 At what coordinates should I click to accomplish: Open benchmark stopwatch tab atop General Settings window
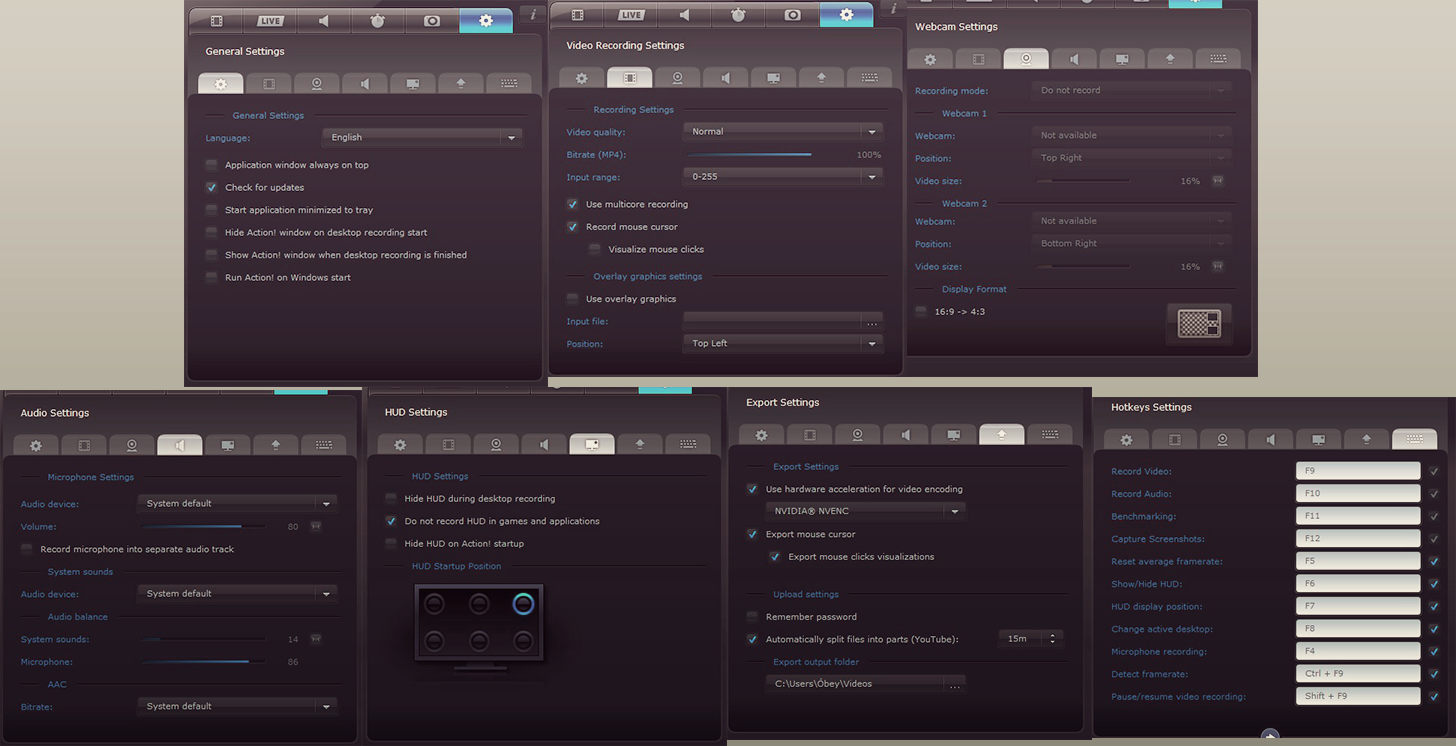coord(378,20)
